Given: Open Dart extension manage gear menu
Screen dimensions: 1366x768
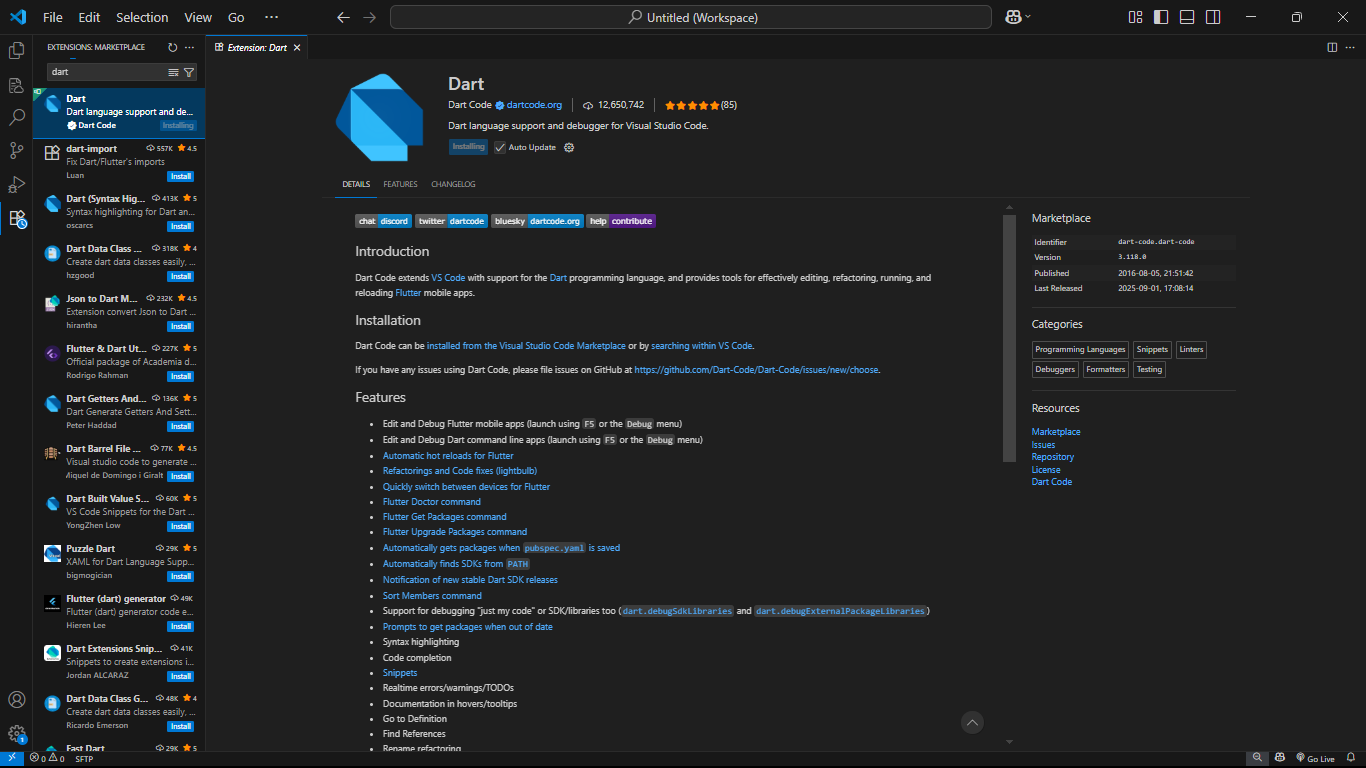Looking at the screenshot, I should point(569,147).
